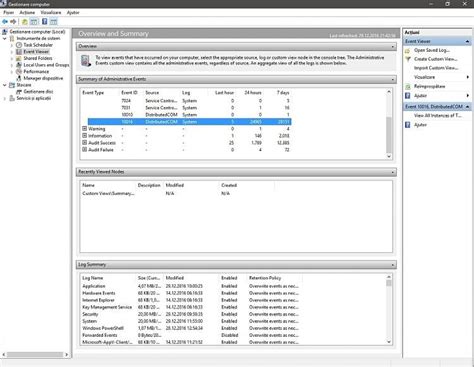The height and width of the screenshot is (367, 474).
Task: Click the Create Custom View filter icon
Action: [407, 59]
